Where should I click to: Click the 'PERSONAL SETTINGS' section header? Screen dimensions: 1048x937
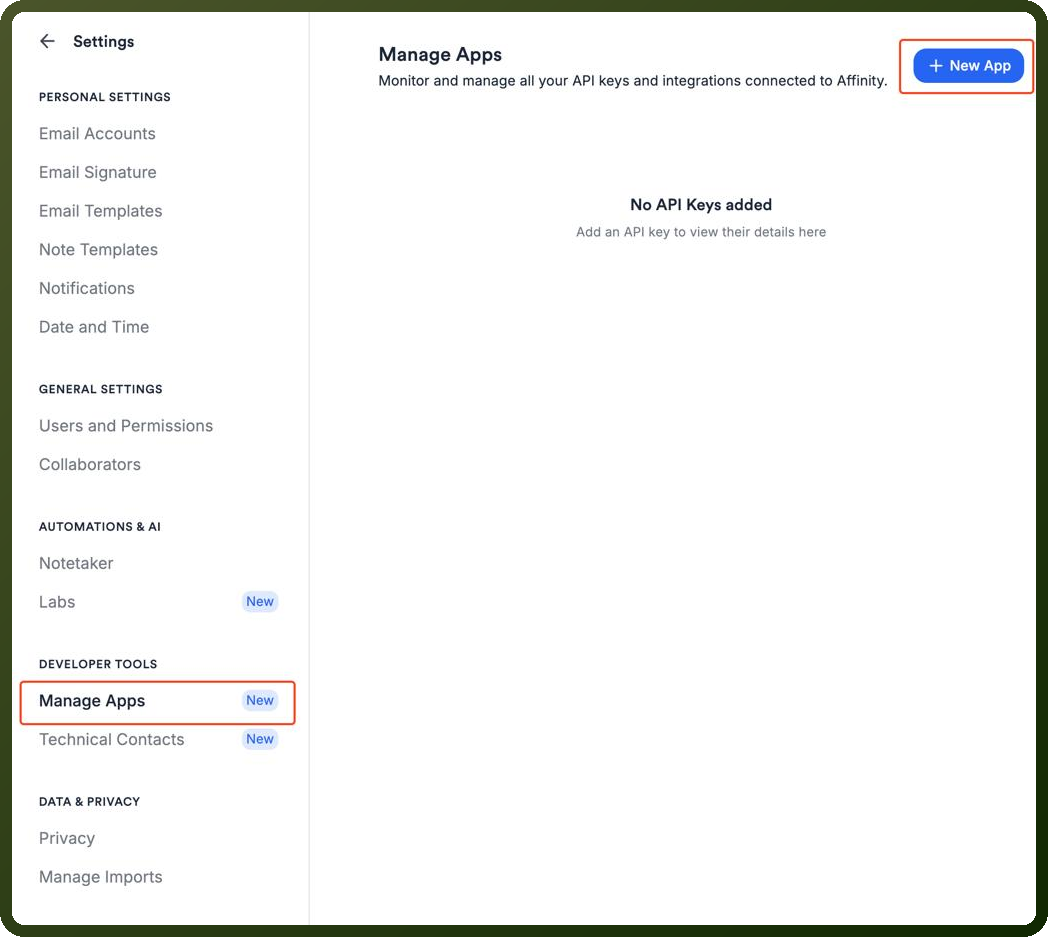[x=104, y=97]
